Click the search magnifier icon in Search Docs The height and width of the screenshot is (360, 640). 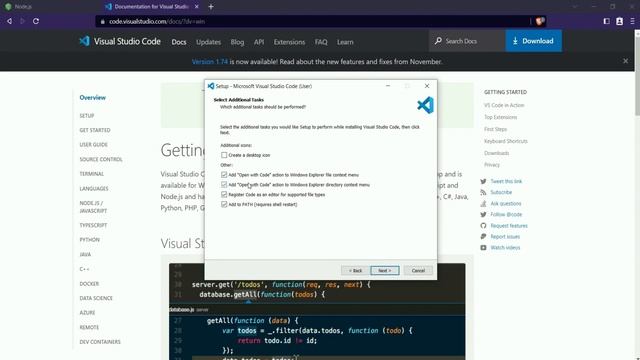pos(438,41)
